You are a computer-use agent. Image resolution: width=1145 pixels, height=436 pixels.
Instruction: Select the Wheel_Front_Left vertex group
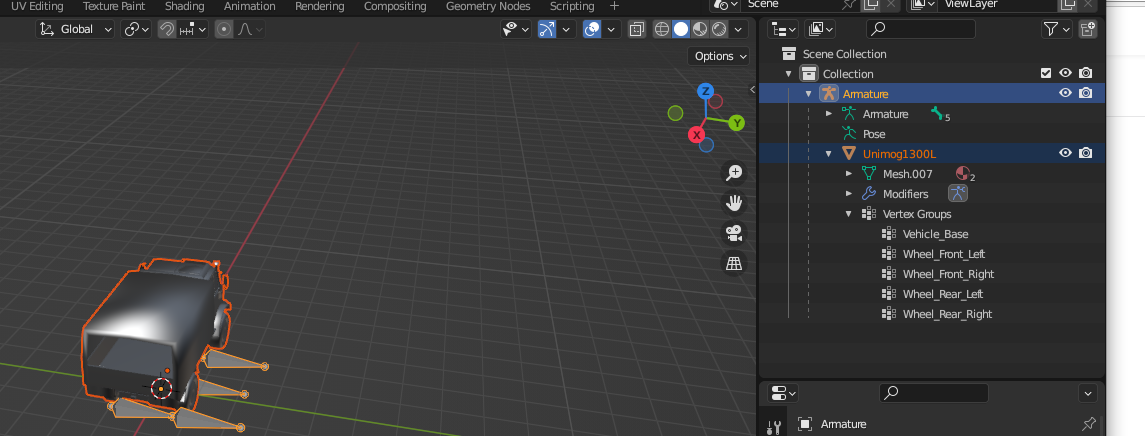pos(943,253)
